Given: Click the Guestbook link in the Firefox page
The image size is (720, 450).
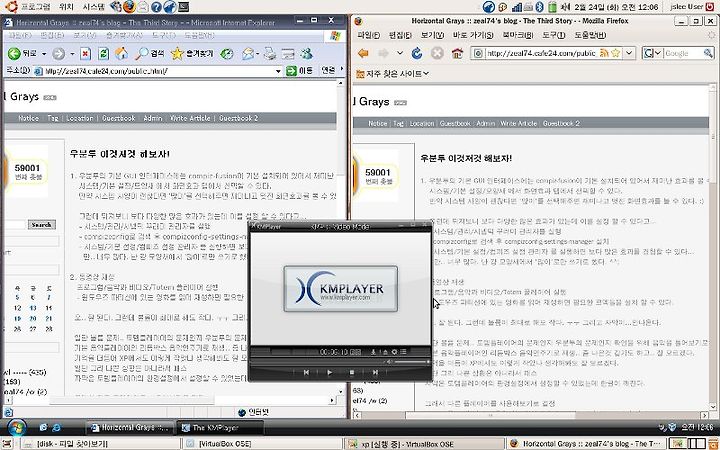Looking at the screenshot, I should coord(455,124).
